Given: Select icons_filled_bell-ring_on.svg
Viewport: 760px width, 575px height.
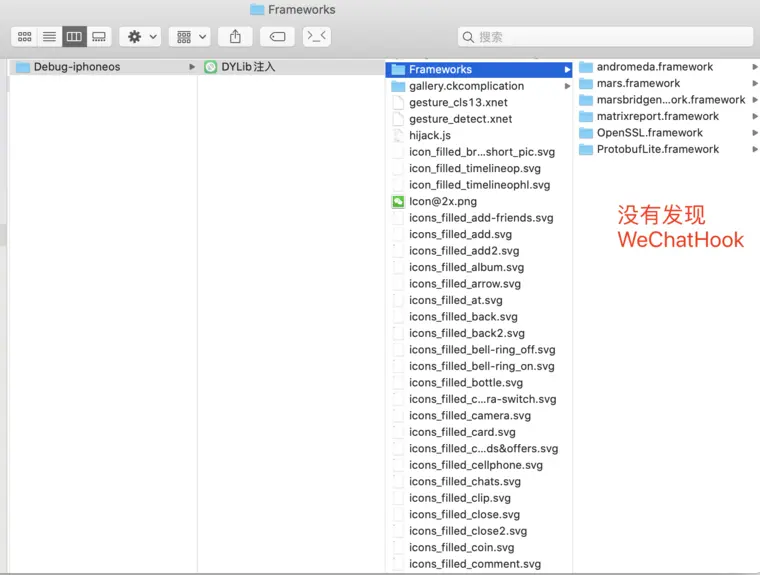Looking at the screenshot, I should (x=481, y=367).
